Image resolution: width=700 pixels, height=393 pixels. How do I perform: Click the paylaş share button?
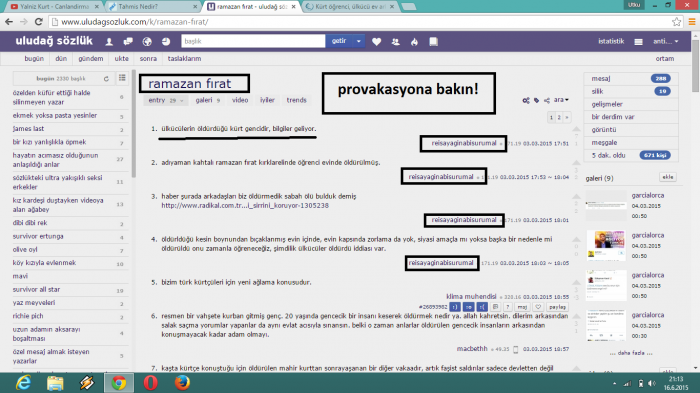(557, 307)
